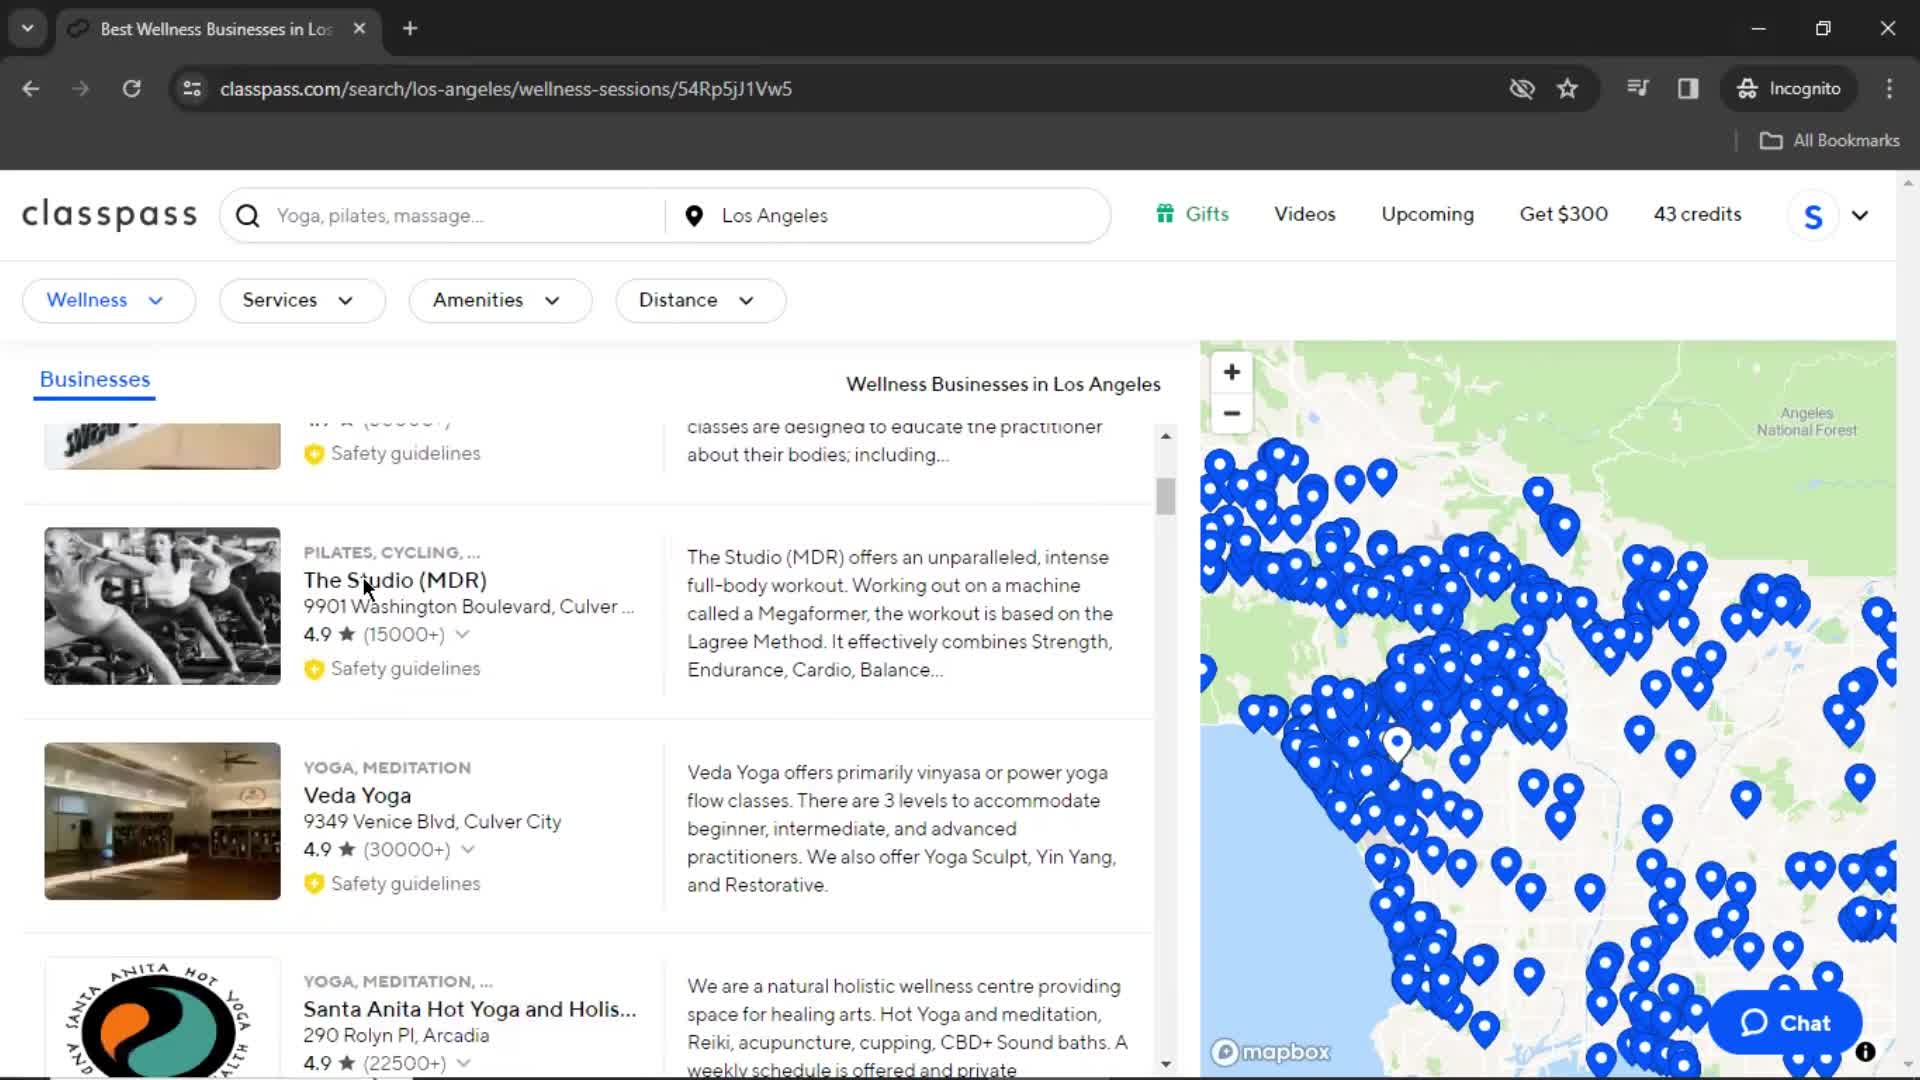Viewport: 1920px width, 1080px height.
Task: Open the tab search dropdown
Action: coord(28,29)
